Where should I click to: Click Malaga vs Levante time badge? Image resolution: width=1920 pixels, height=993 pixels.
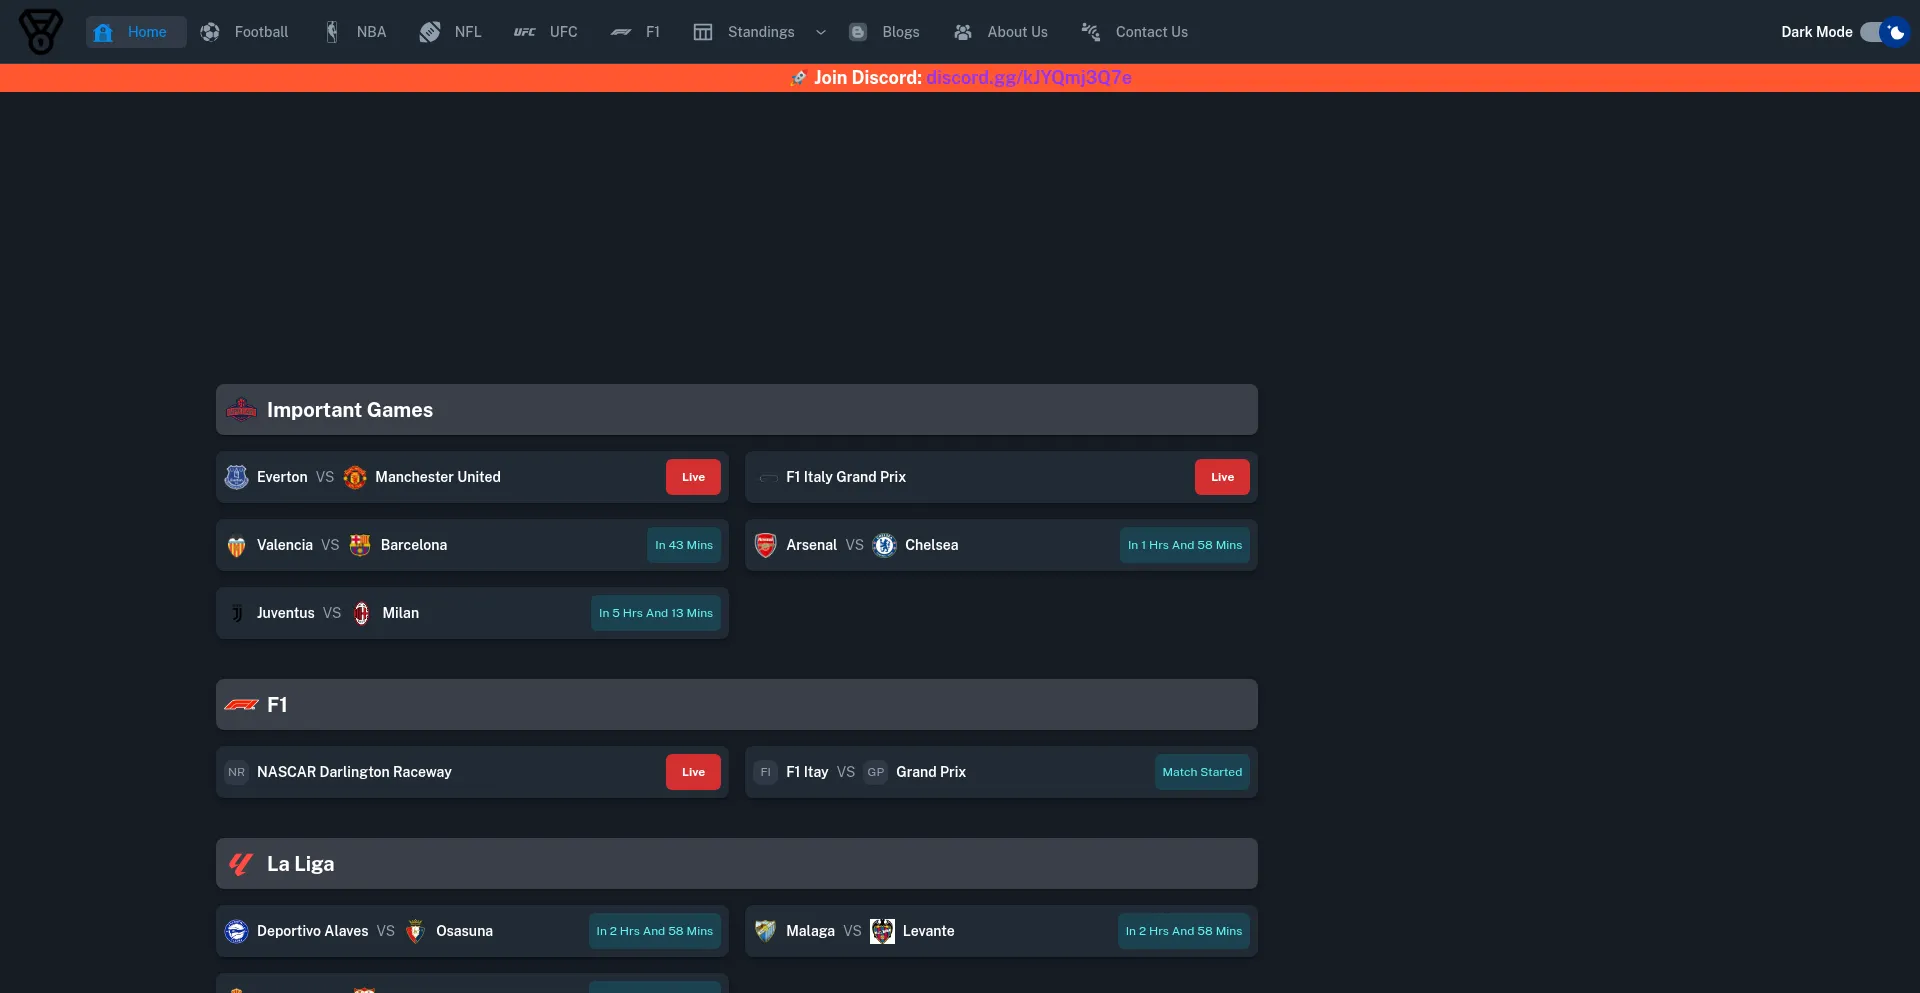pyautogui.click(x=1184, y=931)
